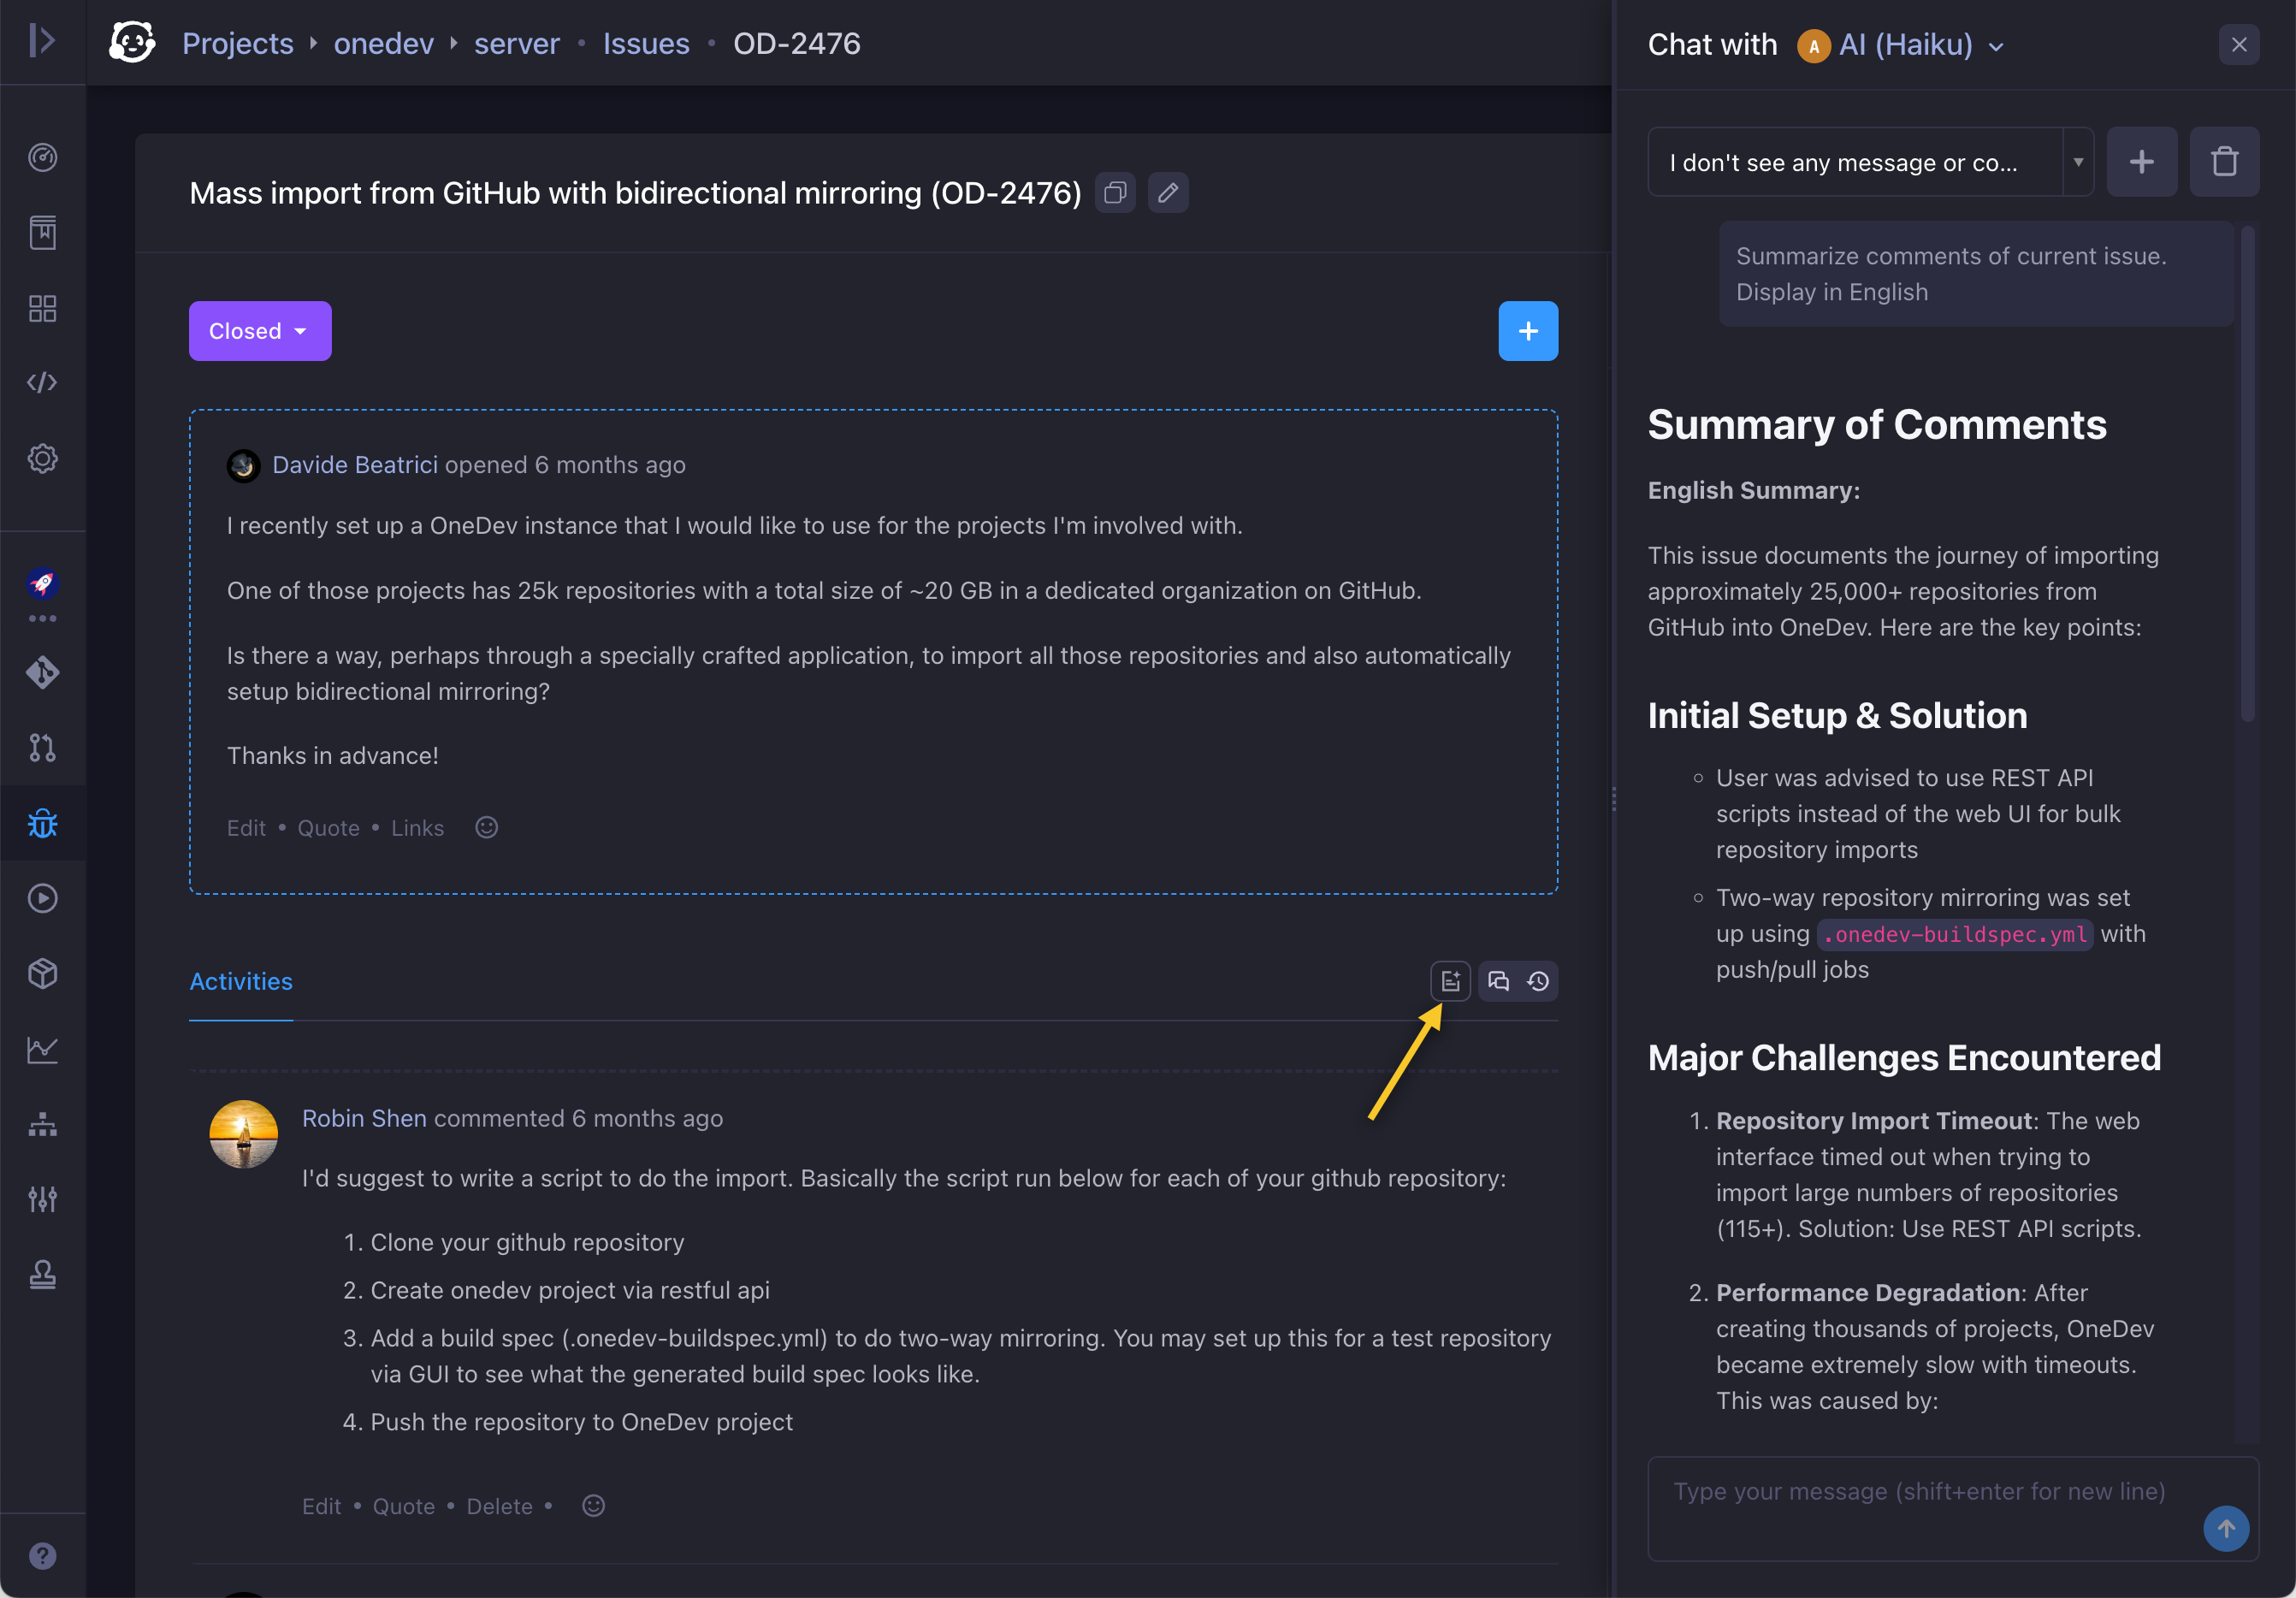Select the bug-shaped Issues icon in sidebar
Screen dimensions: 2296x1598
[x=43, y=823]
